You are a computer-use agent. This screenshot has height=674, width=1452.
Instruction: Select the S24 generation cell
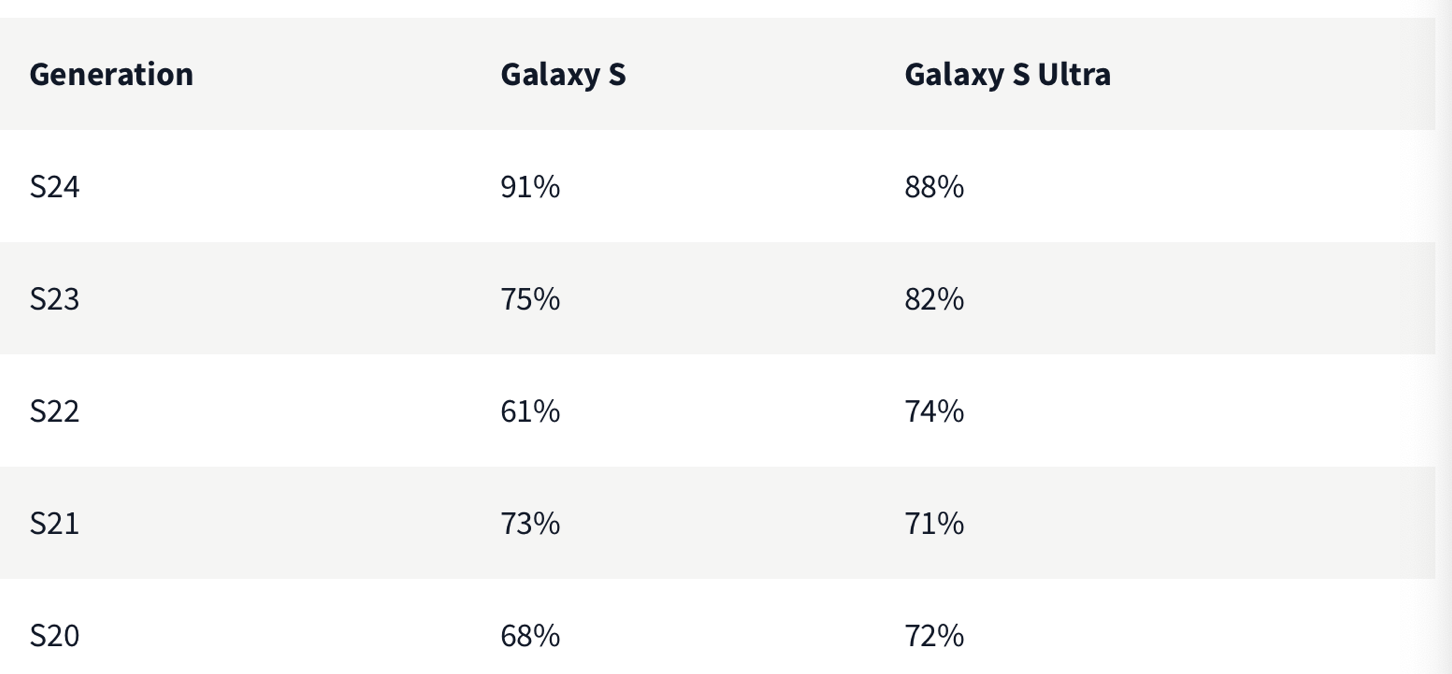click(54, 187)
